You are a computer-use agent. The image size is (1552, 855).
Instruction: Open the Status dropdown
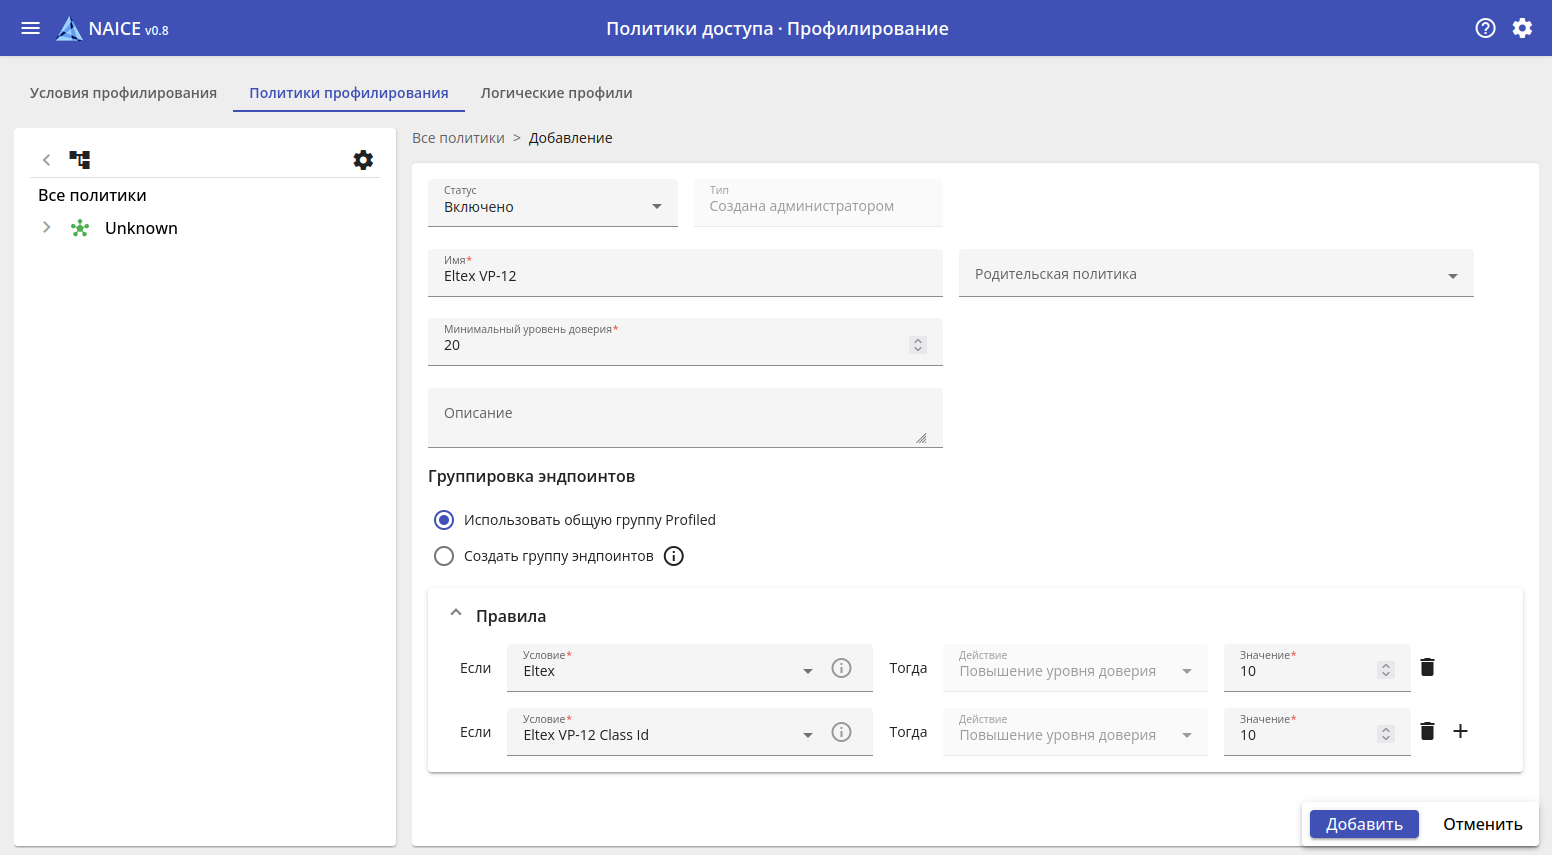pos(552,204)
